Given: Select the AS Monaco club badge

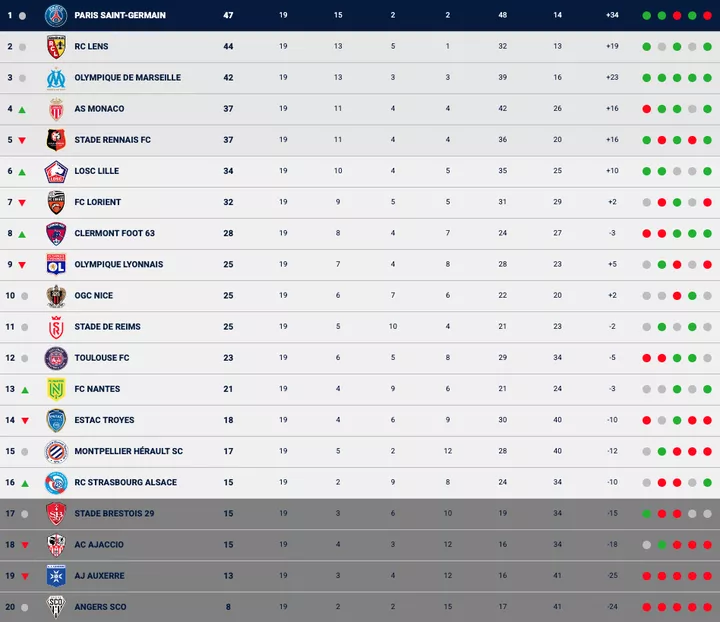Looking at the screenshot, I should [x=56, y=109].
